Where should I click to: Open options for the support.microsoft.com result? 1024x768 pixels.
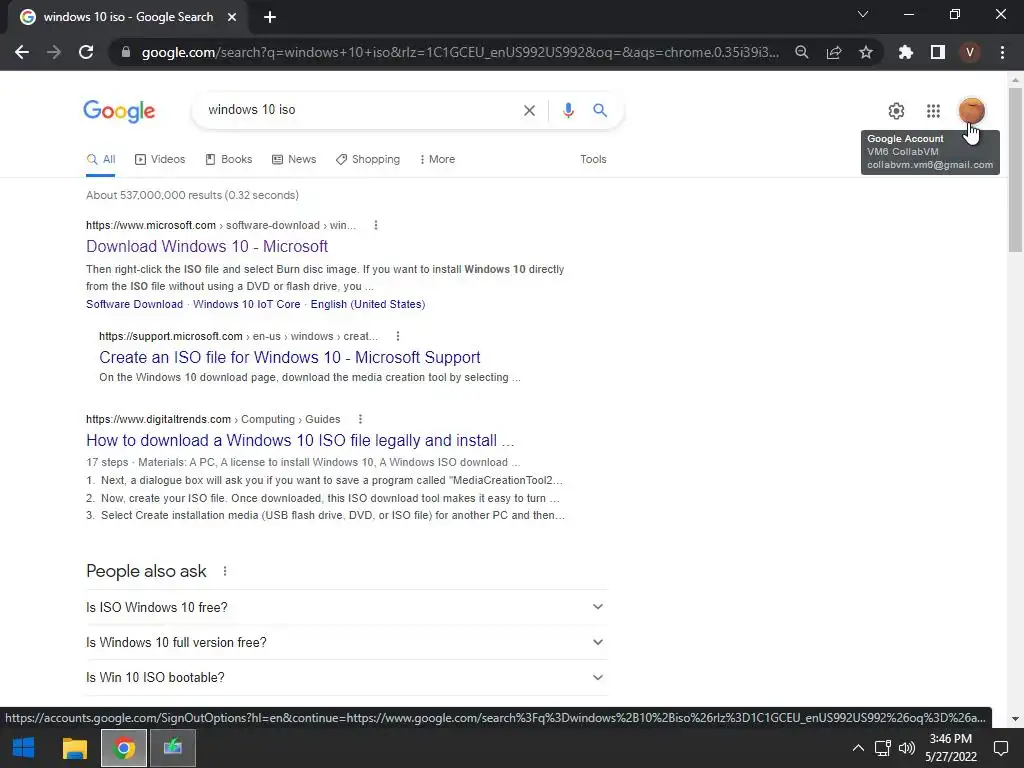[398, 336]
